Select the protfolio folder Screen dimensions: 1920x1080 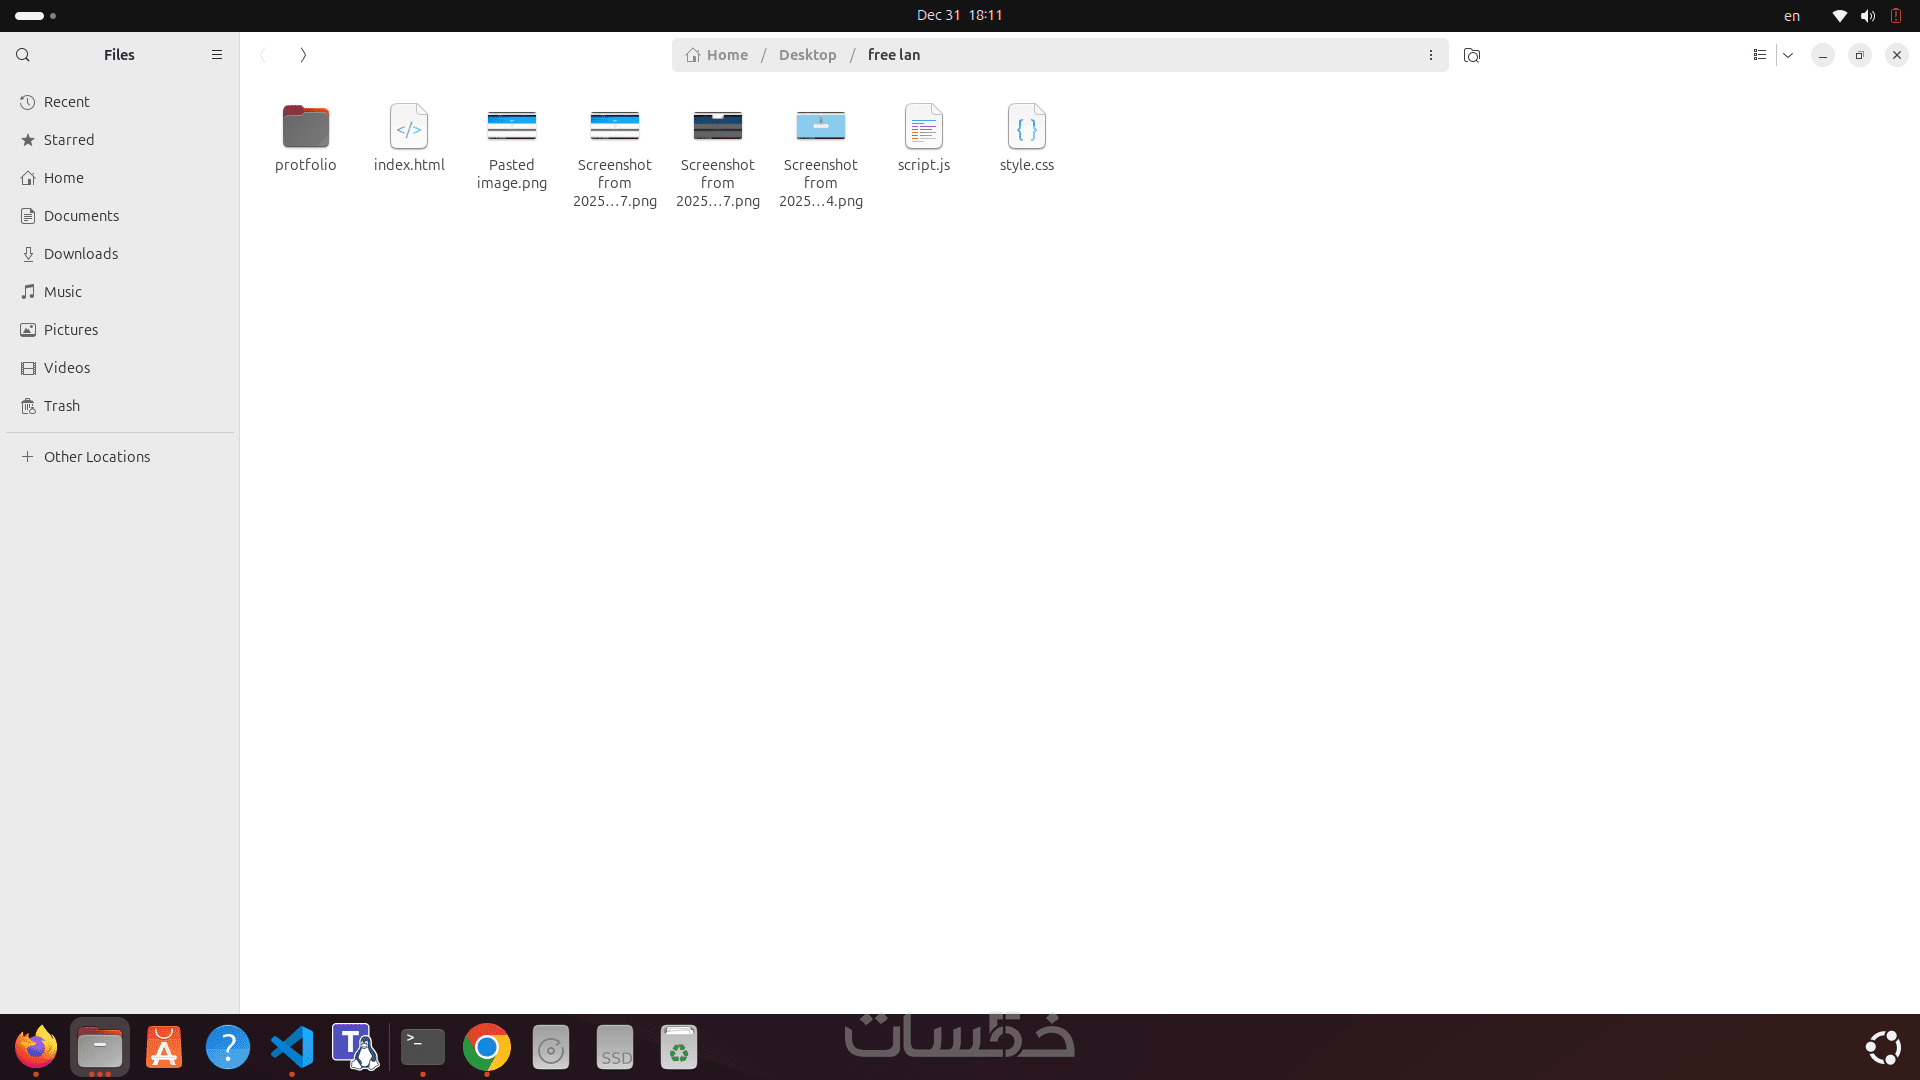click(306, 127)
